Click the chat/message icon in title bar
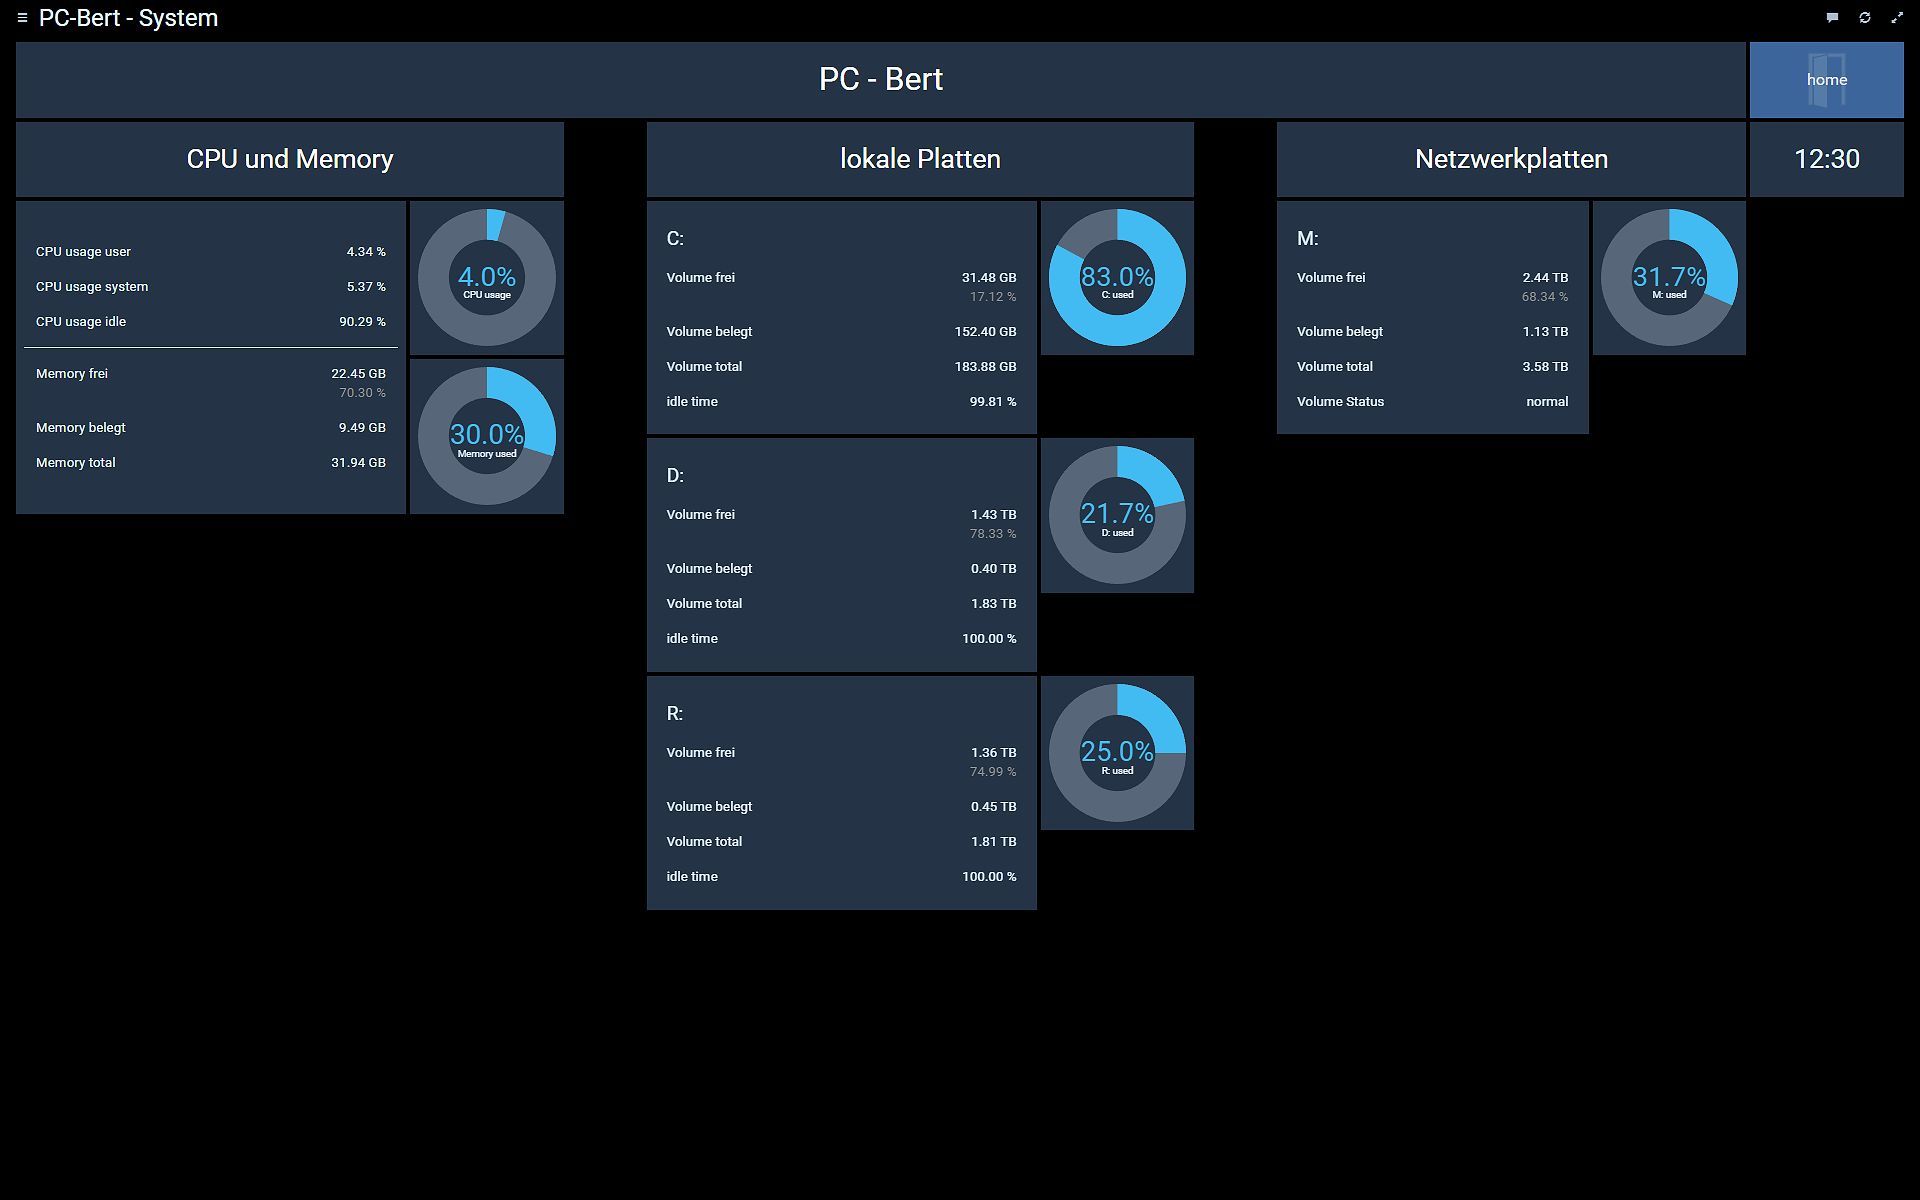 [1832, 18]
